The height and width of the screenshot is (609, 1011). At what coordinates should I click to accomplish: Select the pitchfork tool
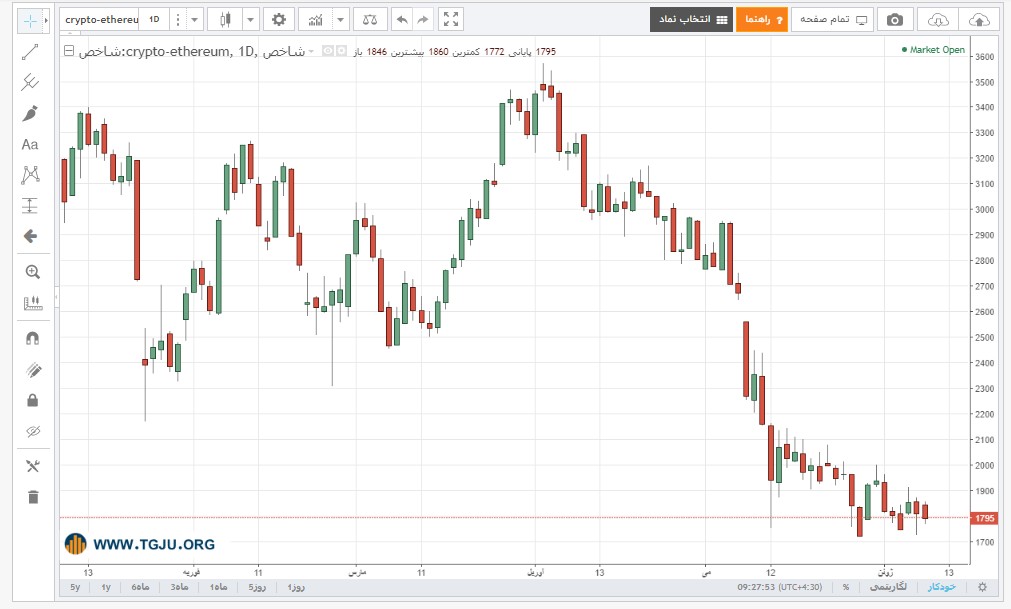(x=30, y=82)
